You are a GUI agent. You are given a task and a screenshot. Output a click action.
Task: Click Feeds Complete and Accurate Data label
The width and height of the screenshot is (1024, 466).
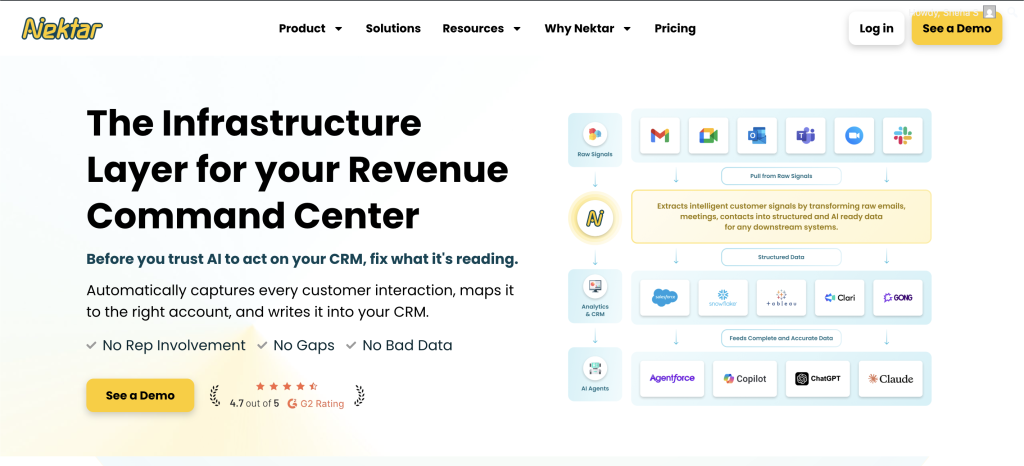coord(781,338)
